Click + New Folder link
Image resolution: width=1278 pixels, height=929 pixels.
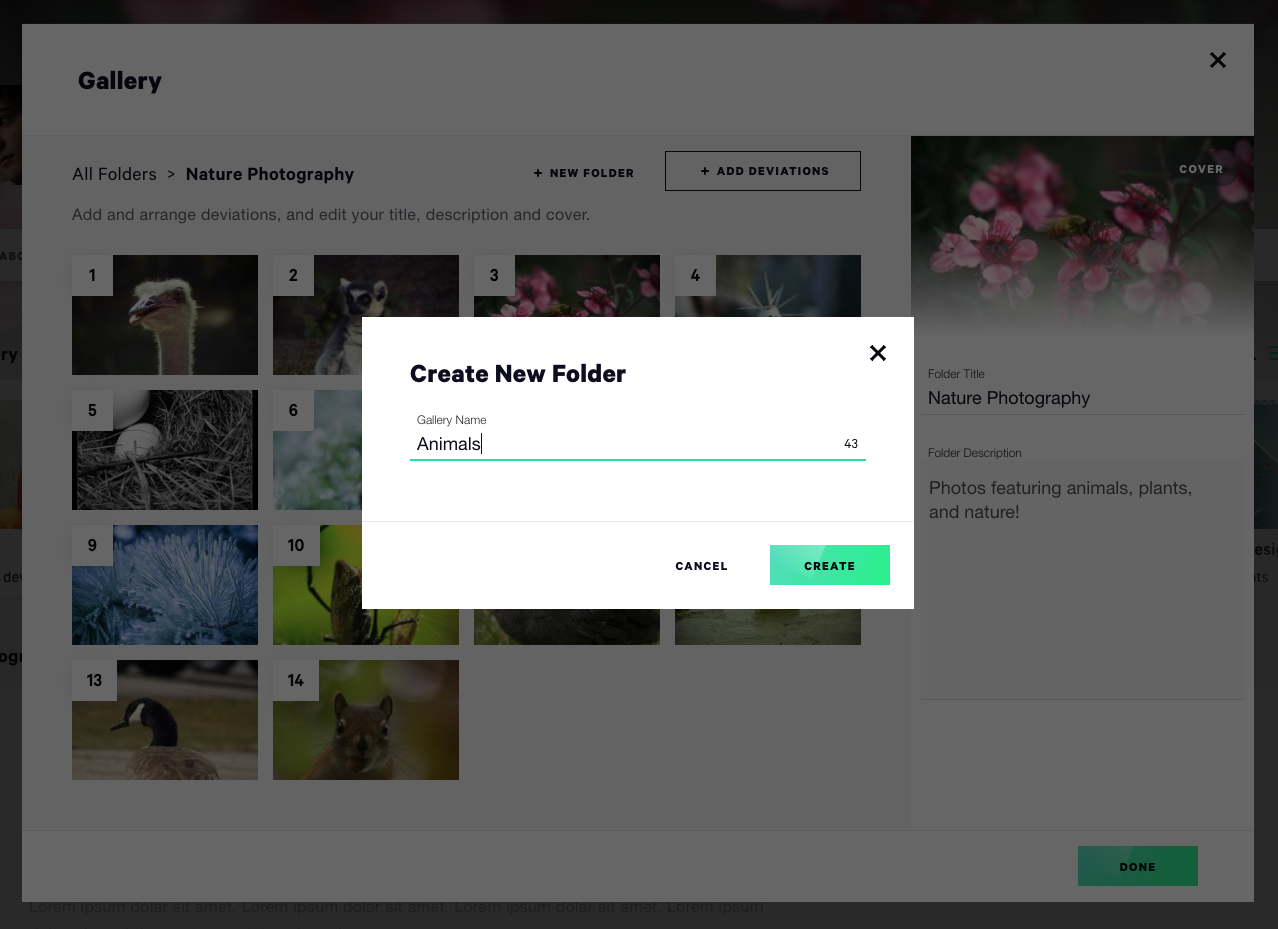pyautogui.click(x=584, y=173)
